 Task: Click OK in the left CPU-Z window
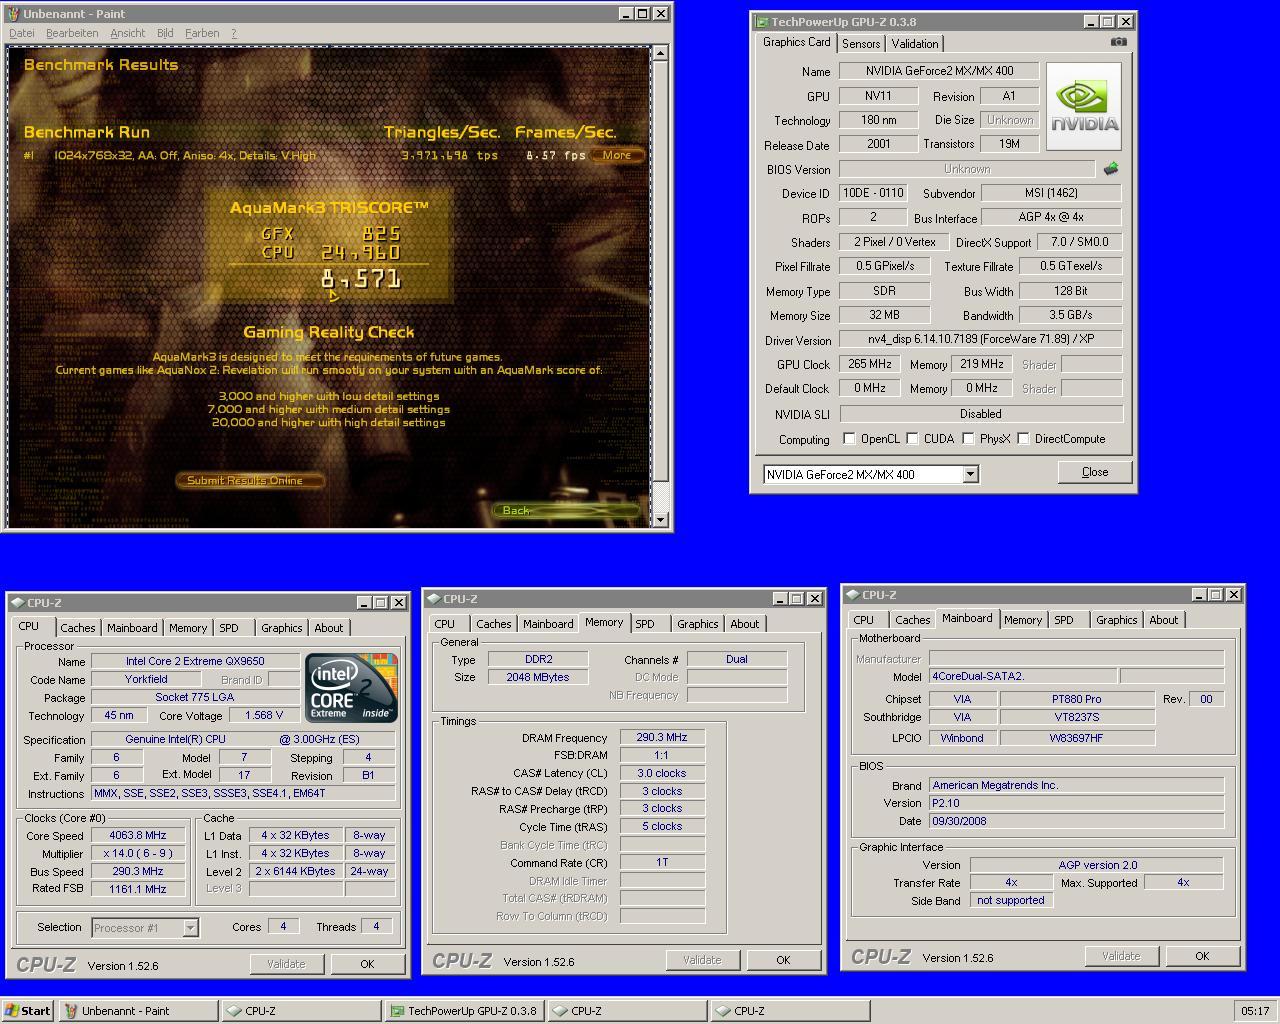click(367, 964)
